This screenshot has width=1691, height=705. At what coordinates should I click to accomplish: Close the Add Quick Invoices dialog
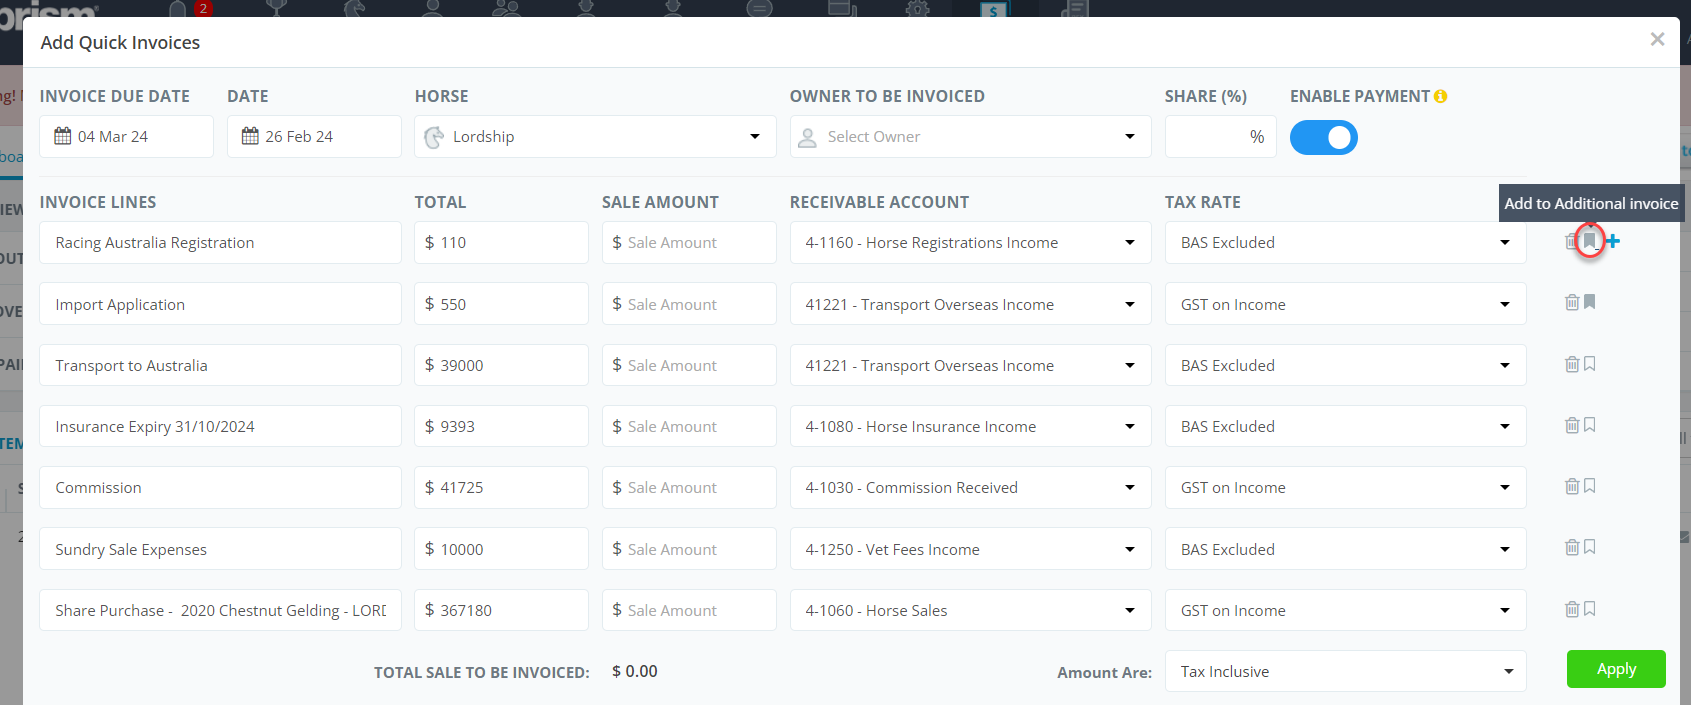pyautogui.click(x=1657, y=39)
